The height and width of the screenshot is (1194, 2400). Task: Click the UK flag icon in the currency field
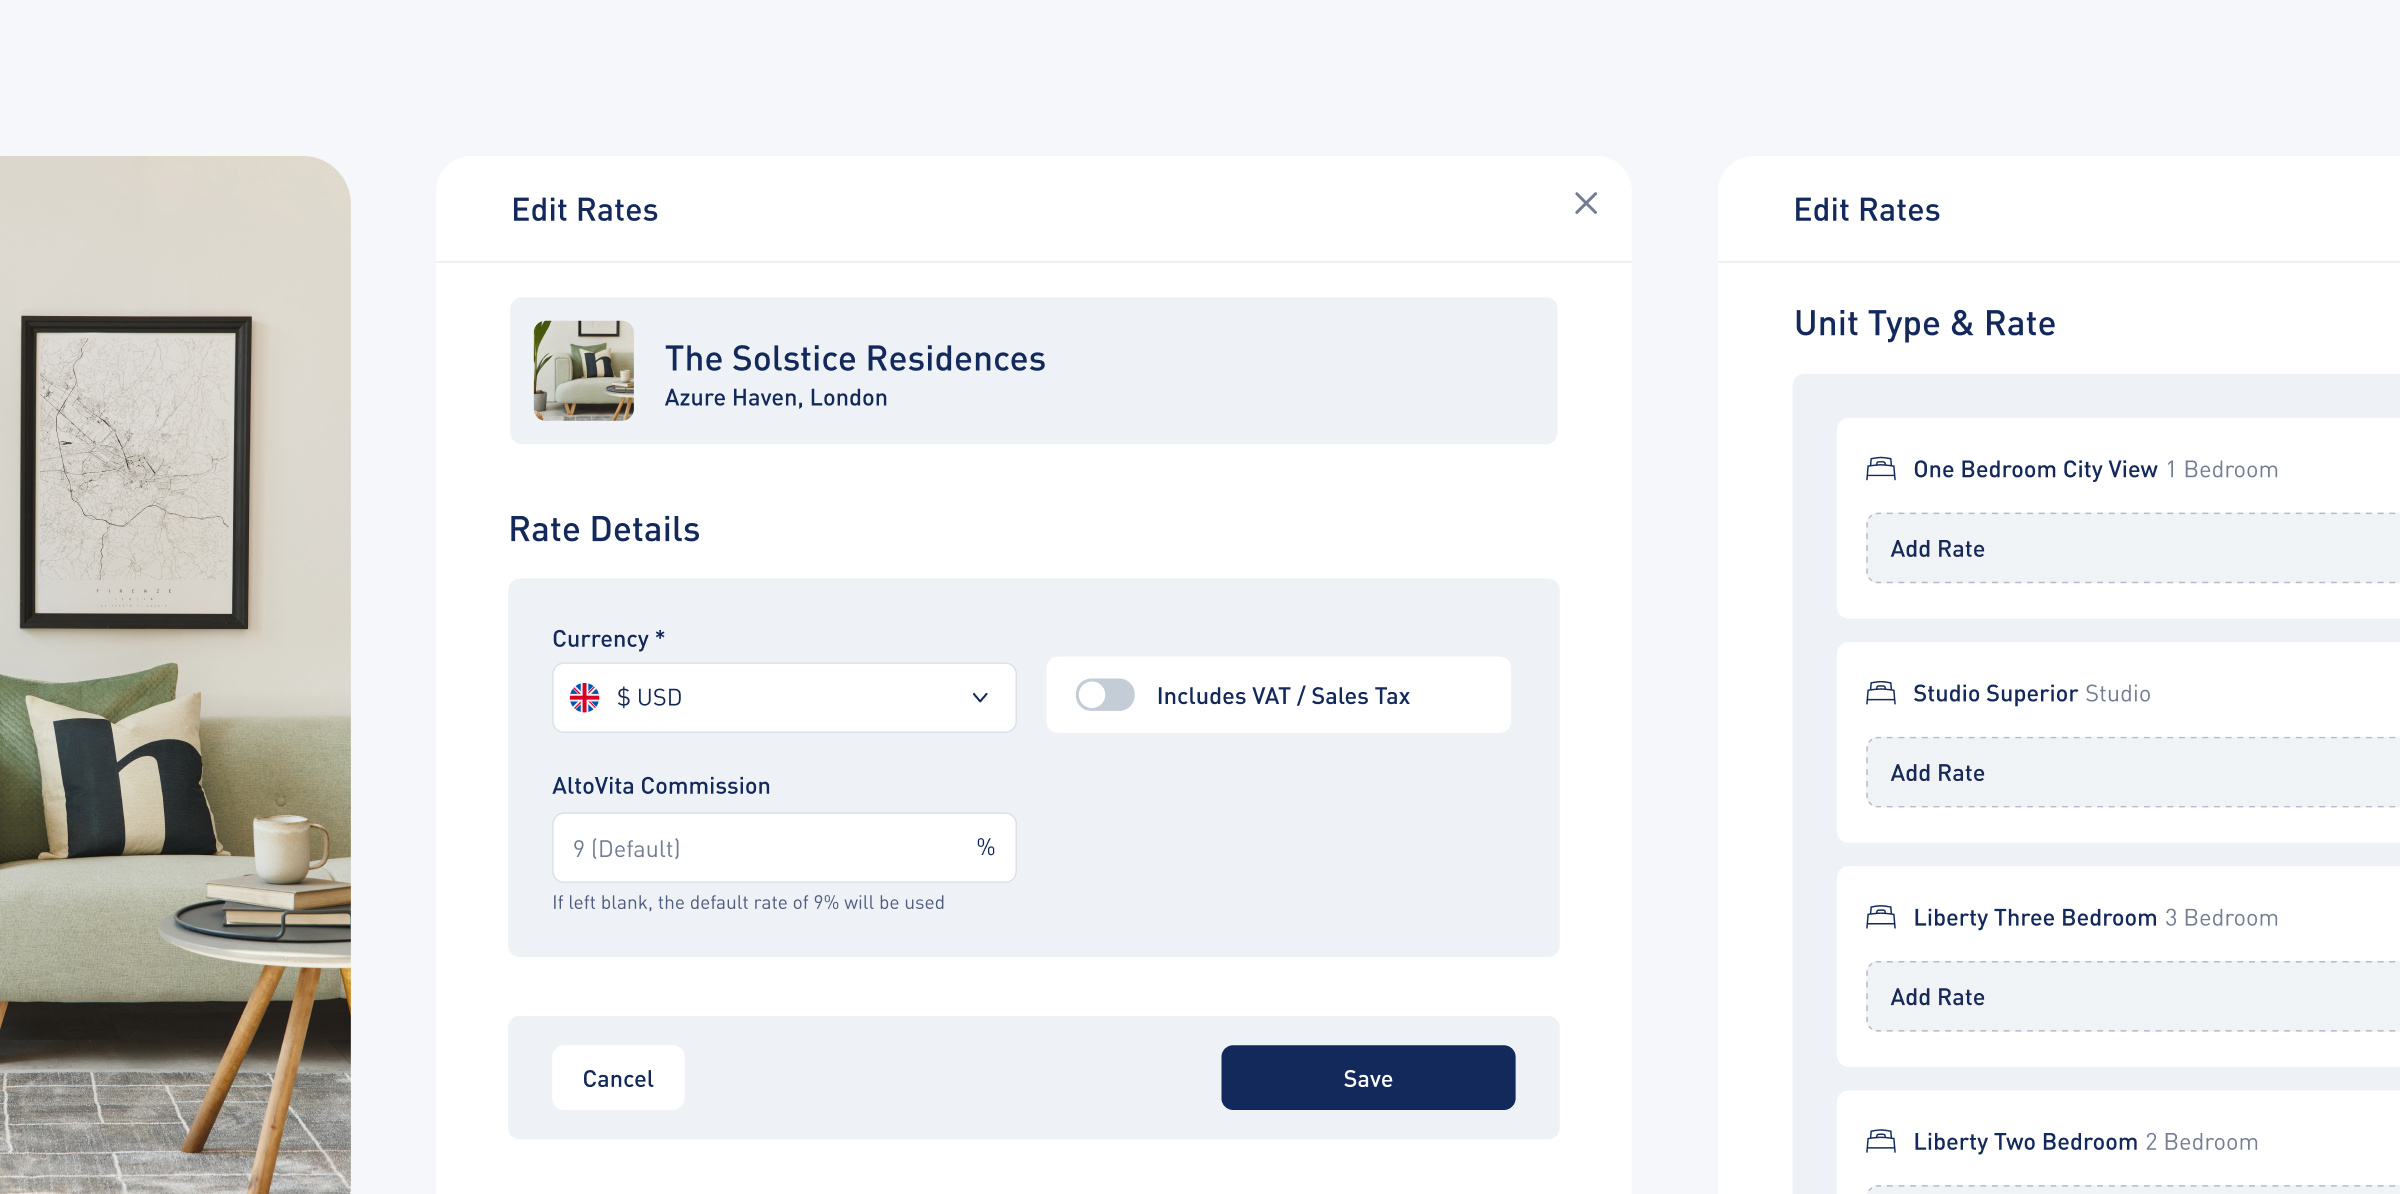(586, 697)
